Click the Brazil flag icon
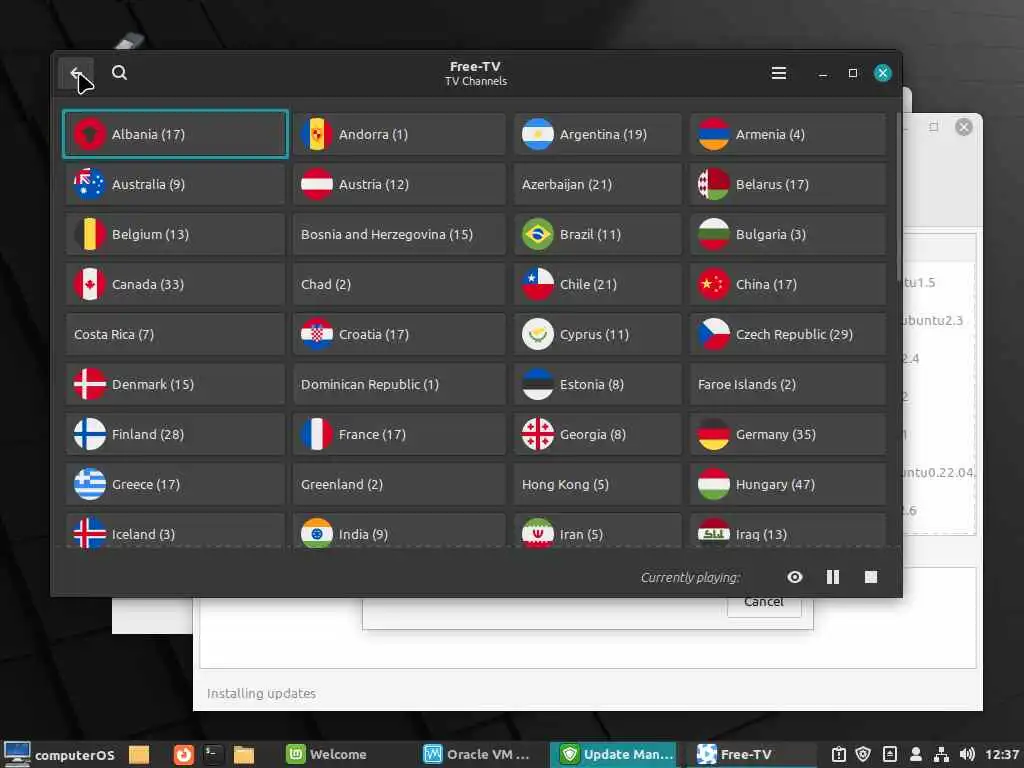Image resolution: width=1024 pixels, height=768 pixels. [537, 234]
